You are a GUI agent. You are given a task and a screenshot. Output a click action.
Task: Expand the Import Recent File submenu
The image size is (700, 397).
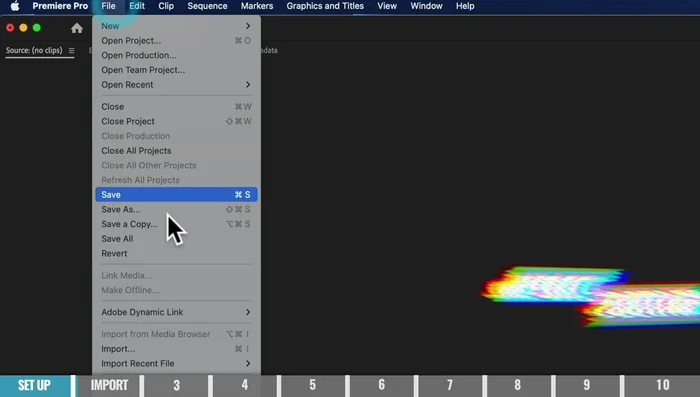click(176, 364)
